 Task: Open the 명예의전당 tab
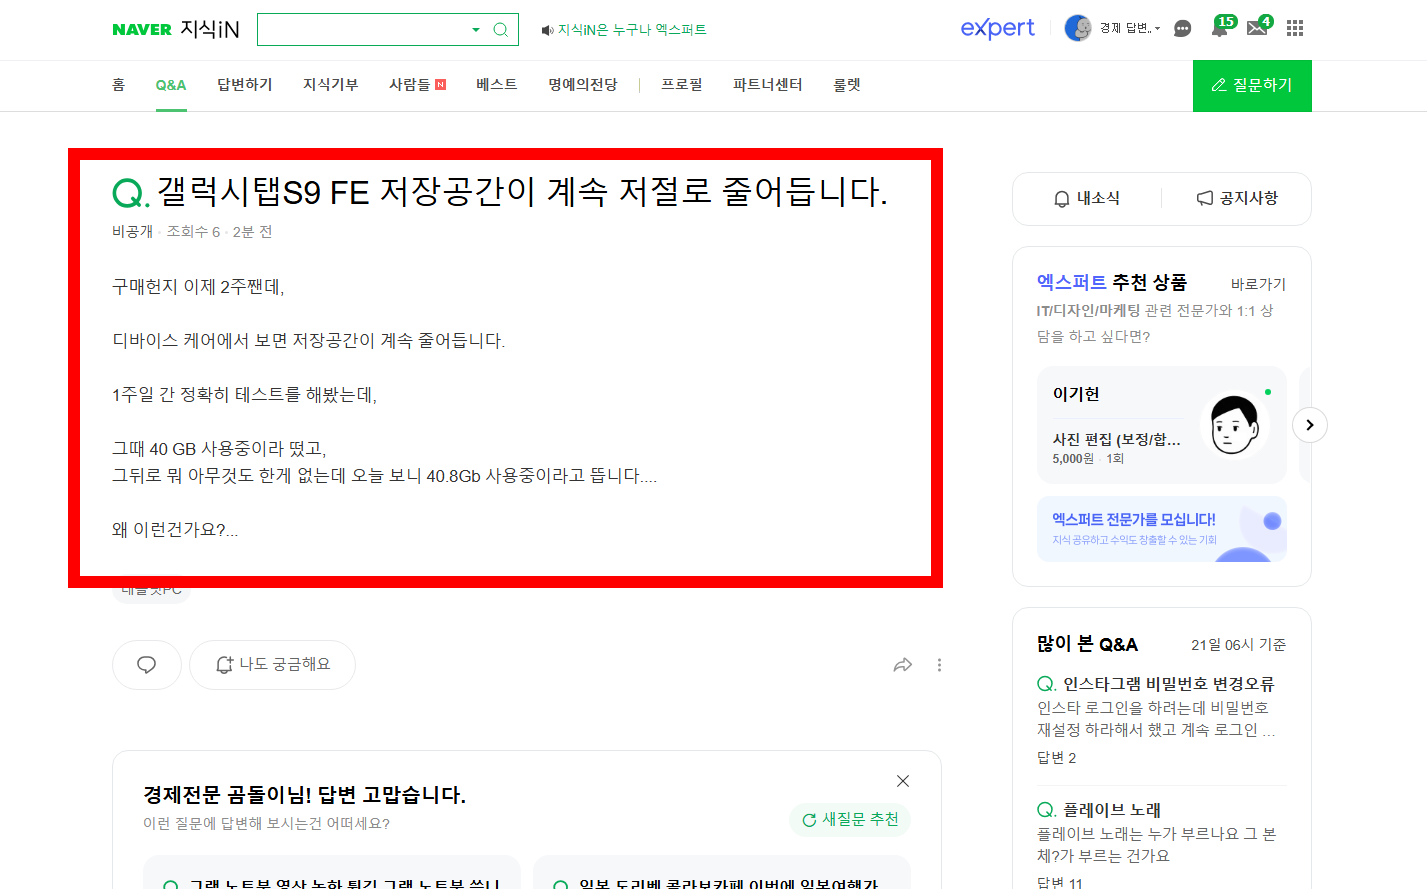click(x=583, y=85)
